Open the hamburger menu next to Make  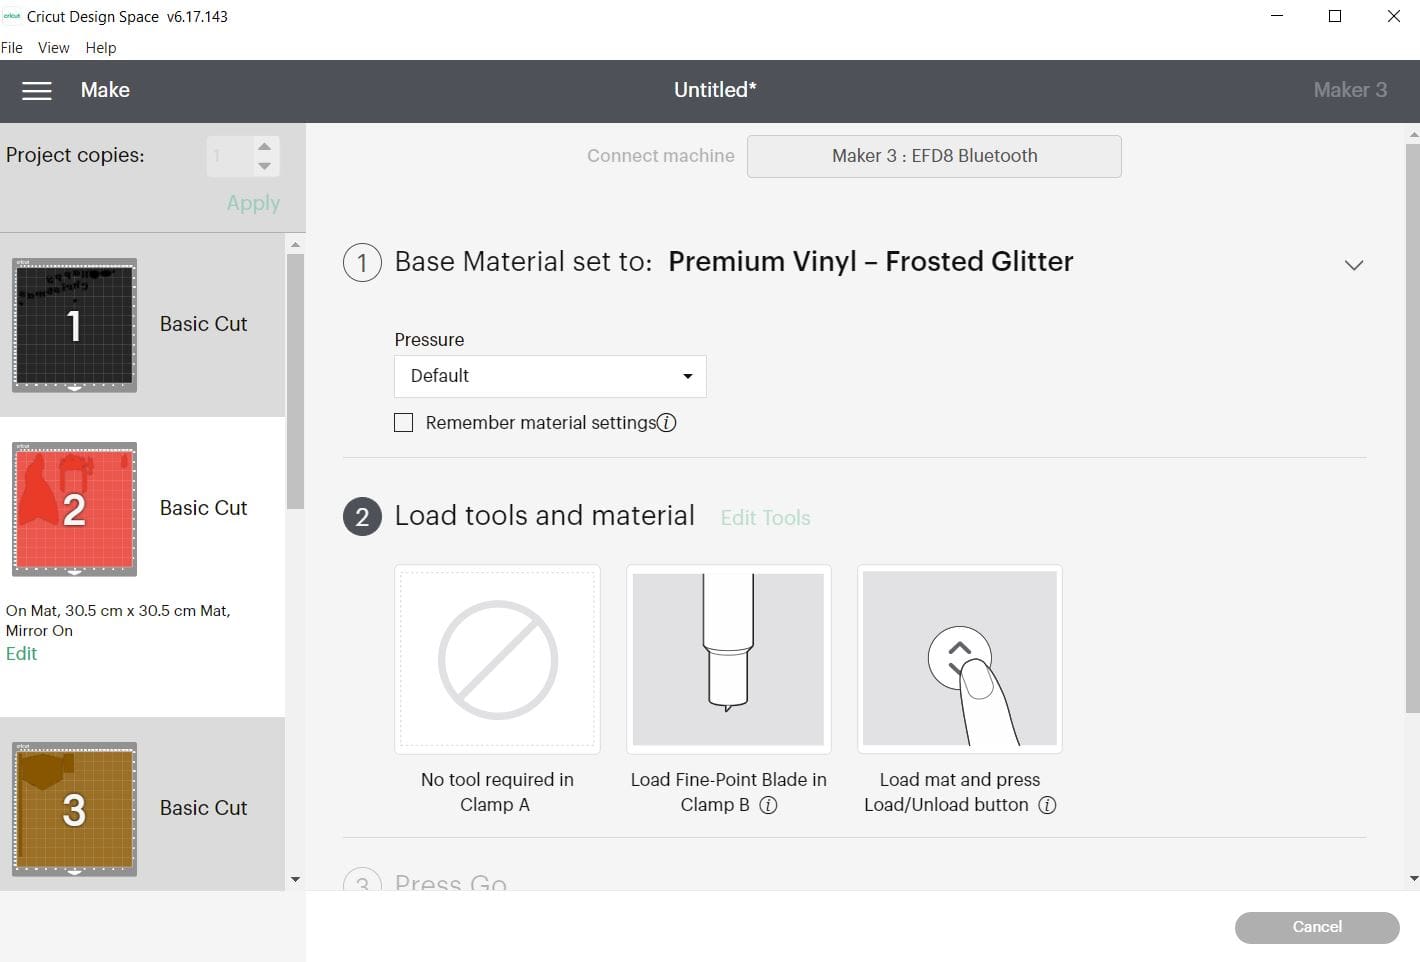click(37, 91)
